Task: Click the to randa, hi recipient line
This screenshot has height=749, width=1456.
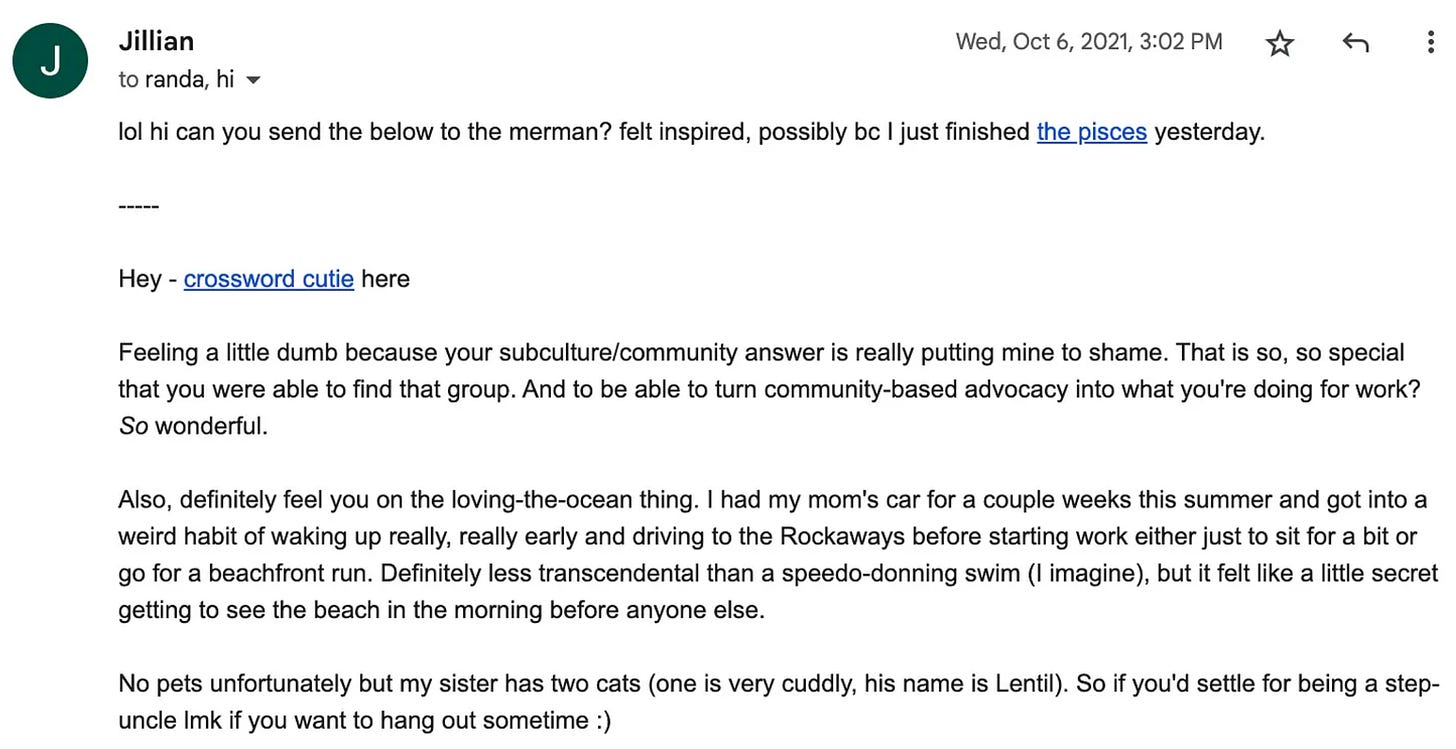Action: pyautogui.click(x=176, y=80)
